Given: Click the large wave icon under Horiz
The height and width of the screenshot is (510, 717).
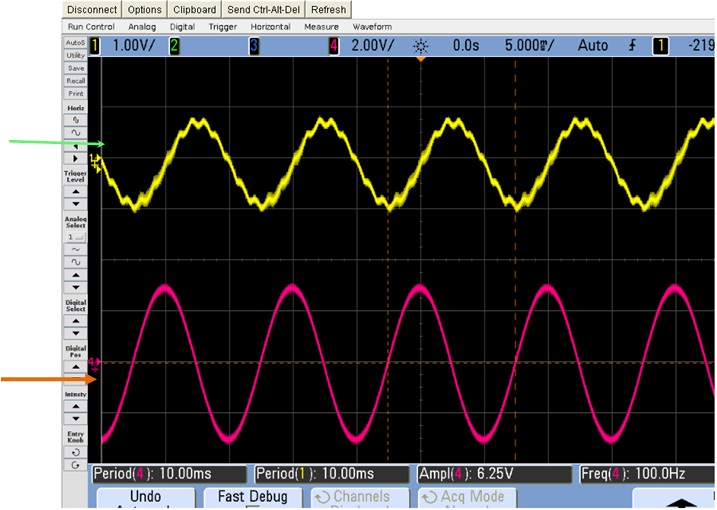Looking at the screenshot, I should click(75, 133).
